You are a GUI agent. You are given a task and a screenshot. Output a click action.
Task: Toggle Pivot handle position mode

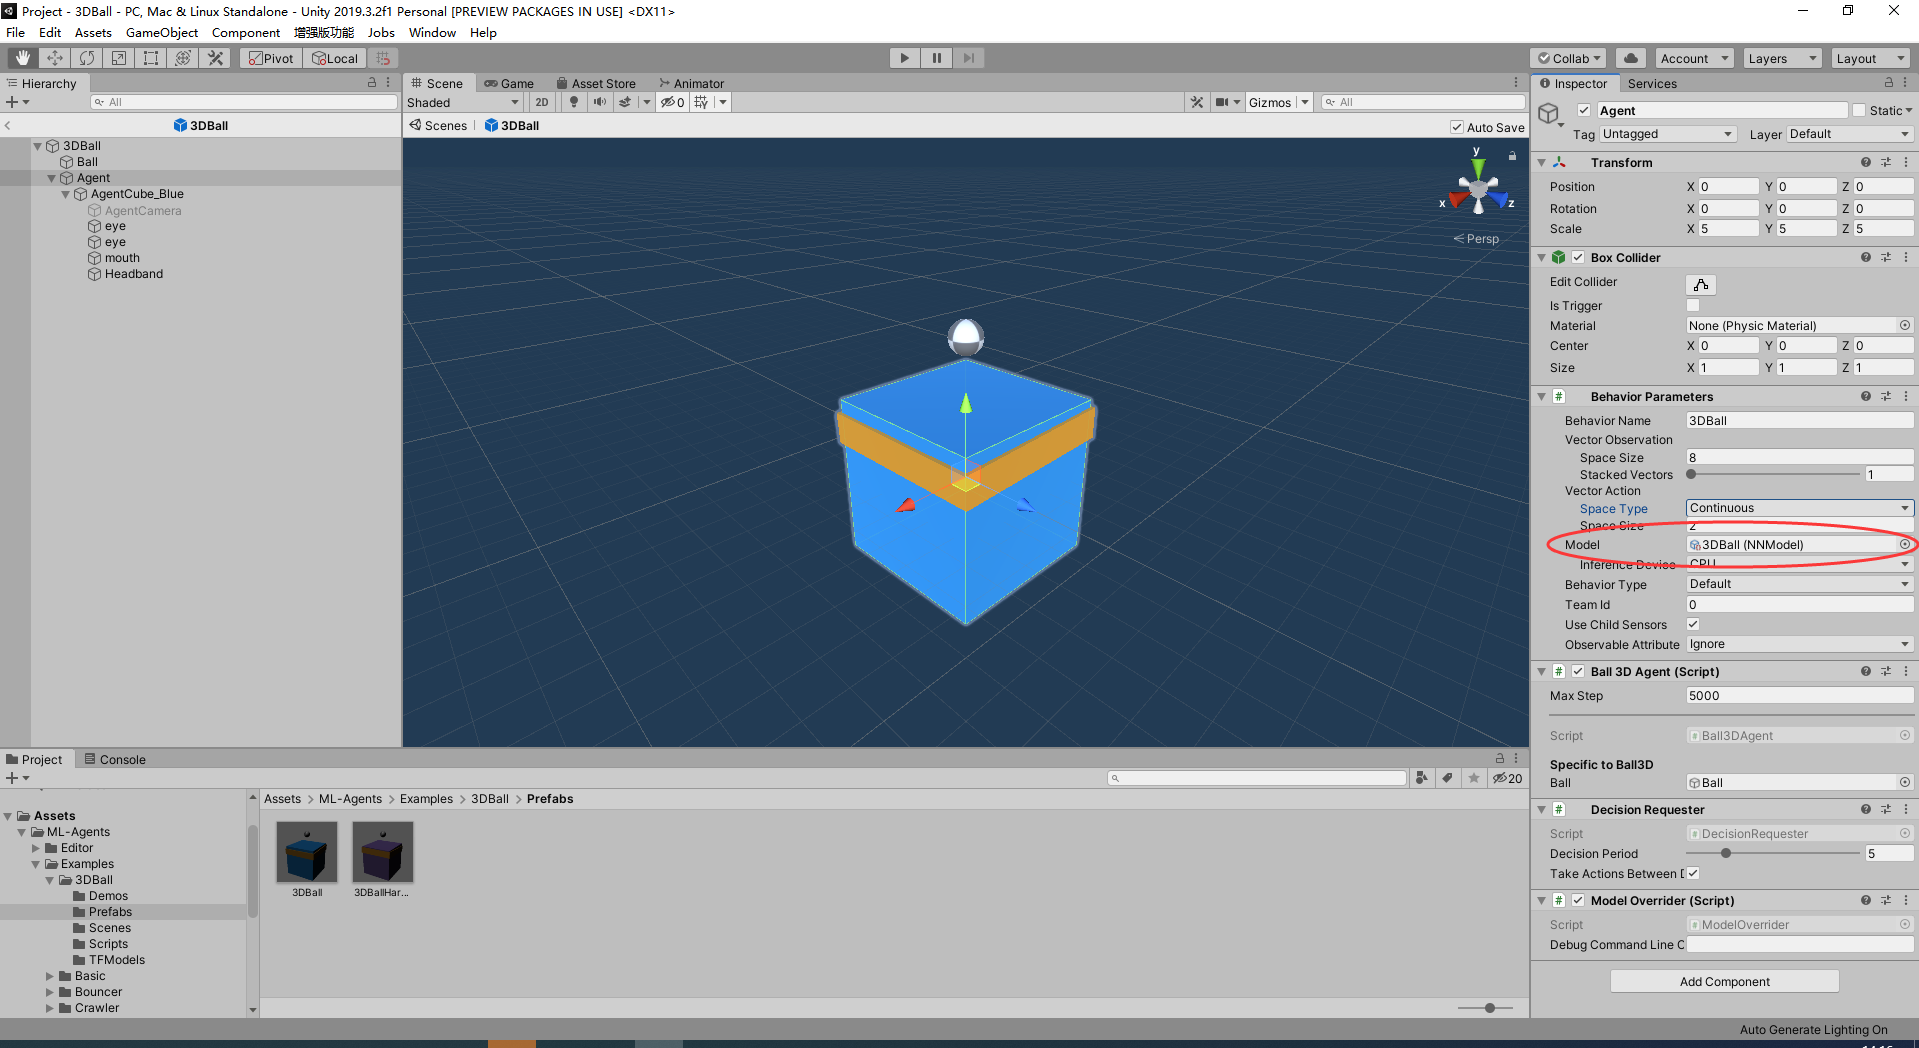[269, 57]
